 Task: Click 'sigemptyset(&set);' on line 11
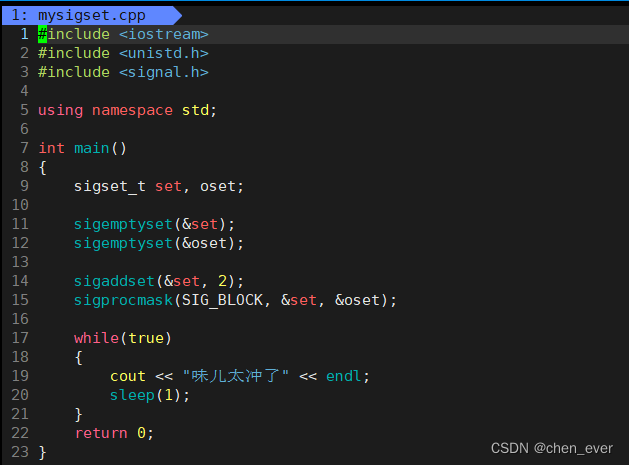click(154, 225)
